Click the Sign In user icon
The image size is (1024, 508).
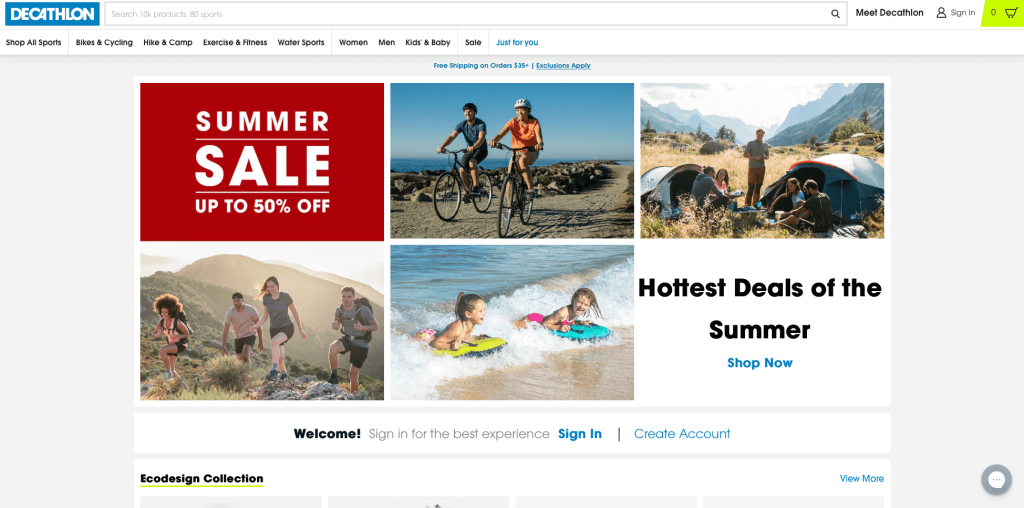(x=941, y=12)
